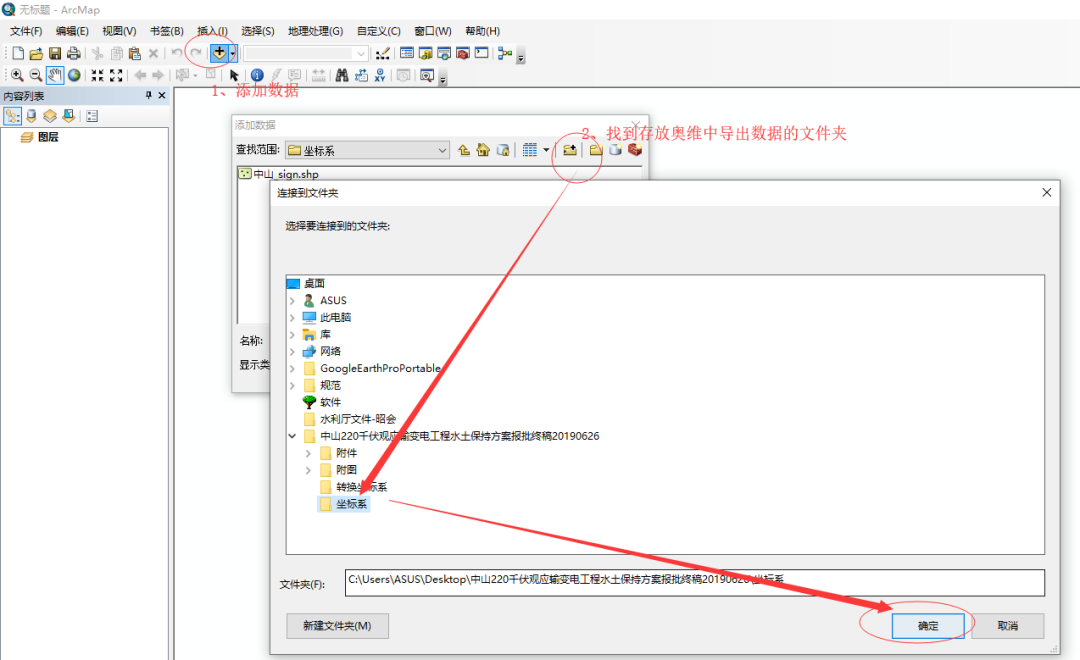The height and width of the screenshot is (660, 1080).
Task: Click the Connect To Folder icon in Add Data dialog
Action: (571, 148)
